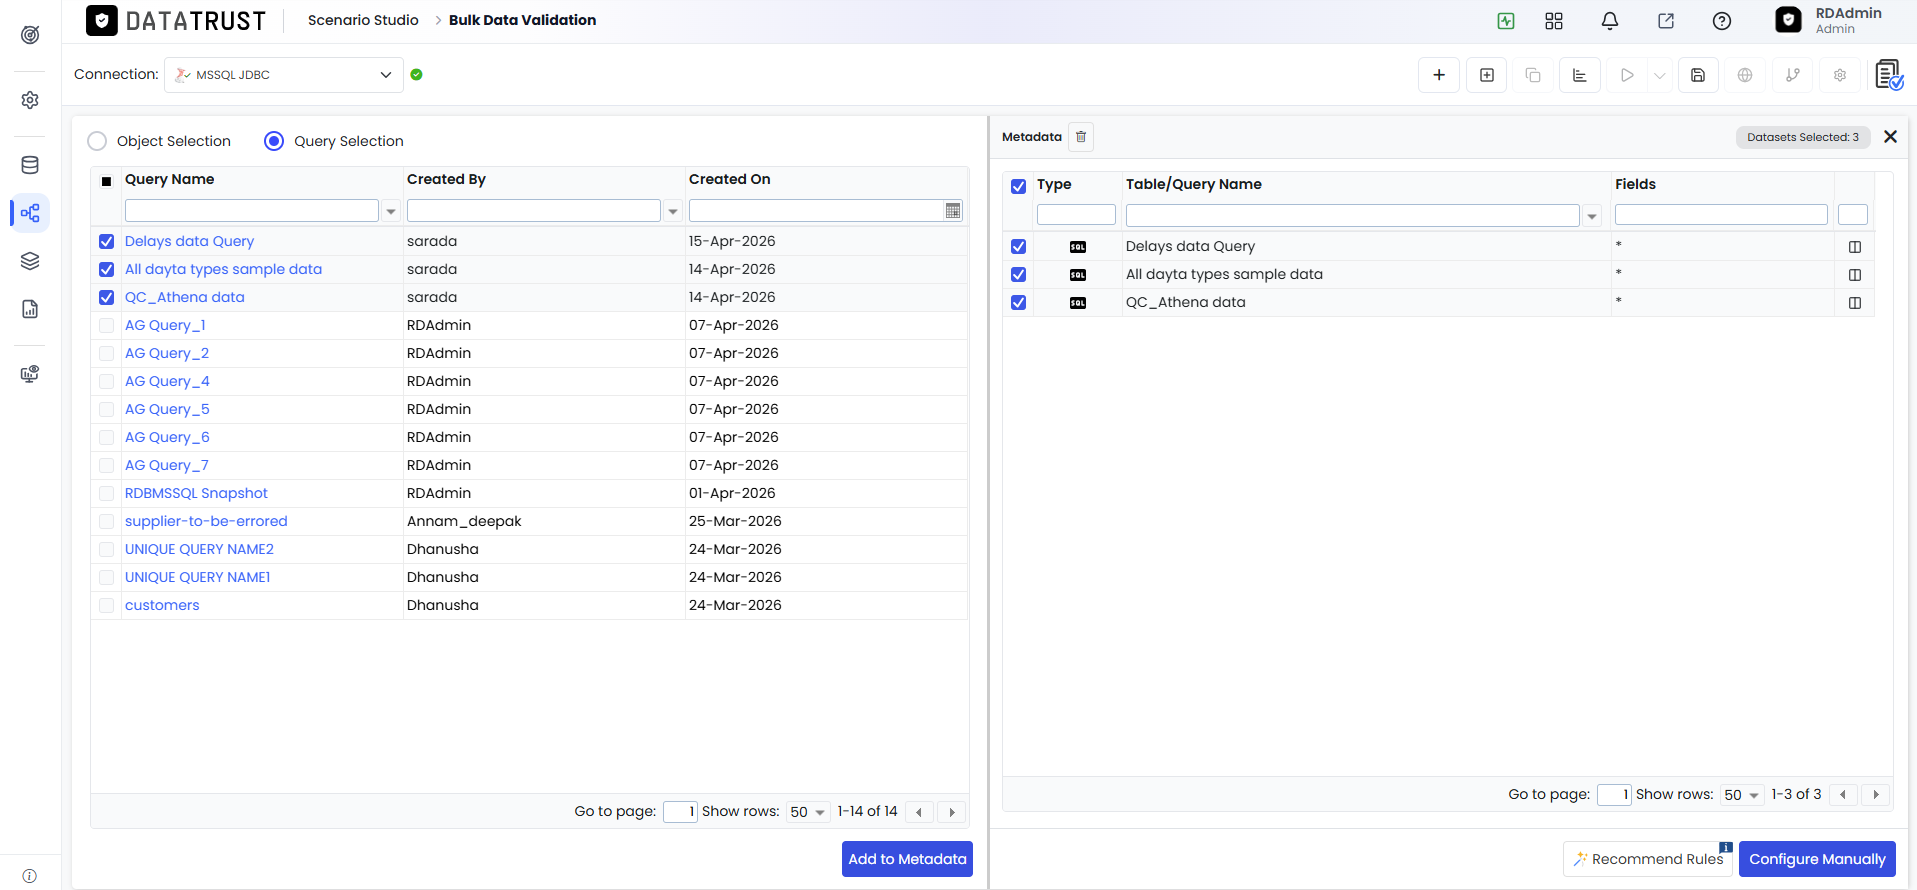Click the run play toolbar icon
1917x890 pixels.
[x=1627, y=75]
